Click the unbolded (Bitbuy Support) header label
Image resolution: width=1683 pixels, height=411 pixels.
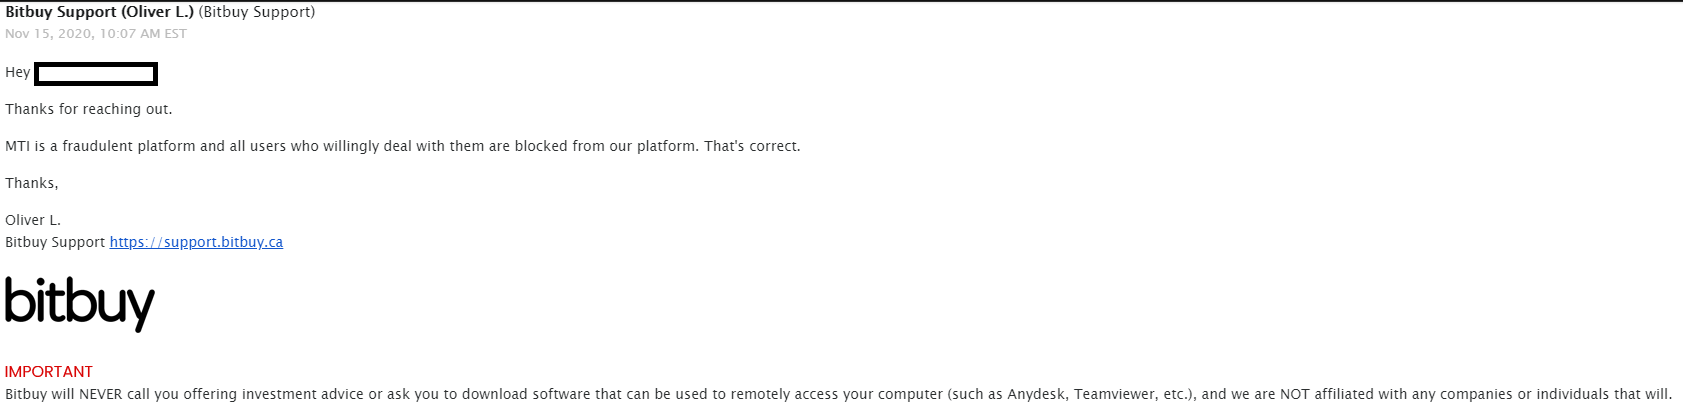257,12
